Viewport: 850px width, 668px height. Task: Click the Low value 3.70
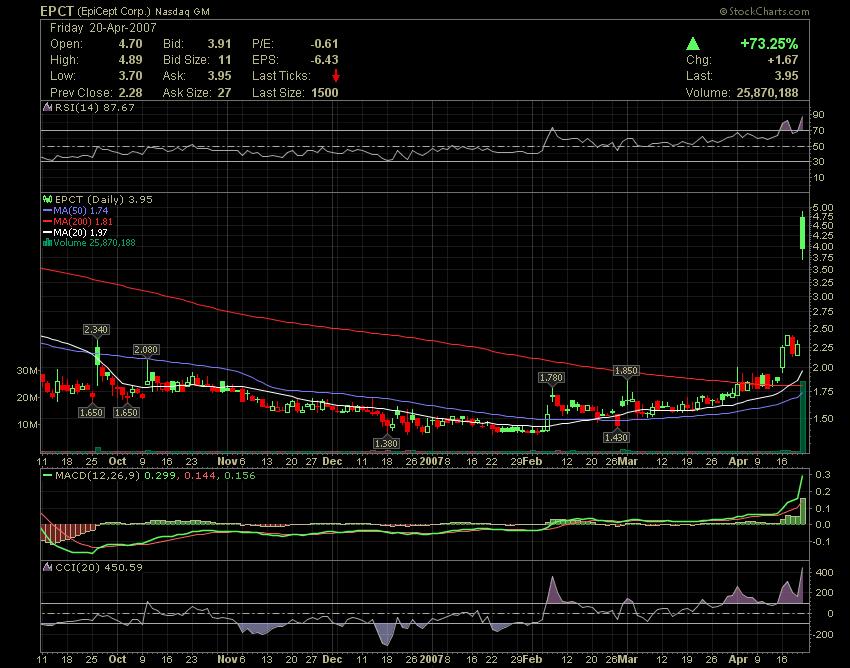point(131,75)
